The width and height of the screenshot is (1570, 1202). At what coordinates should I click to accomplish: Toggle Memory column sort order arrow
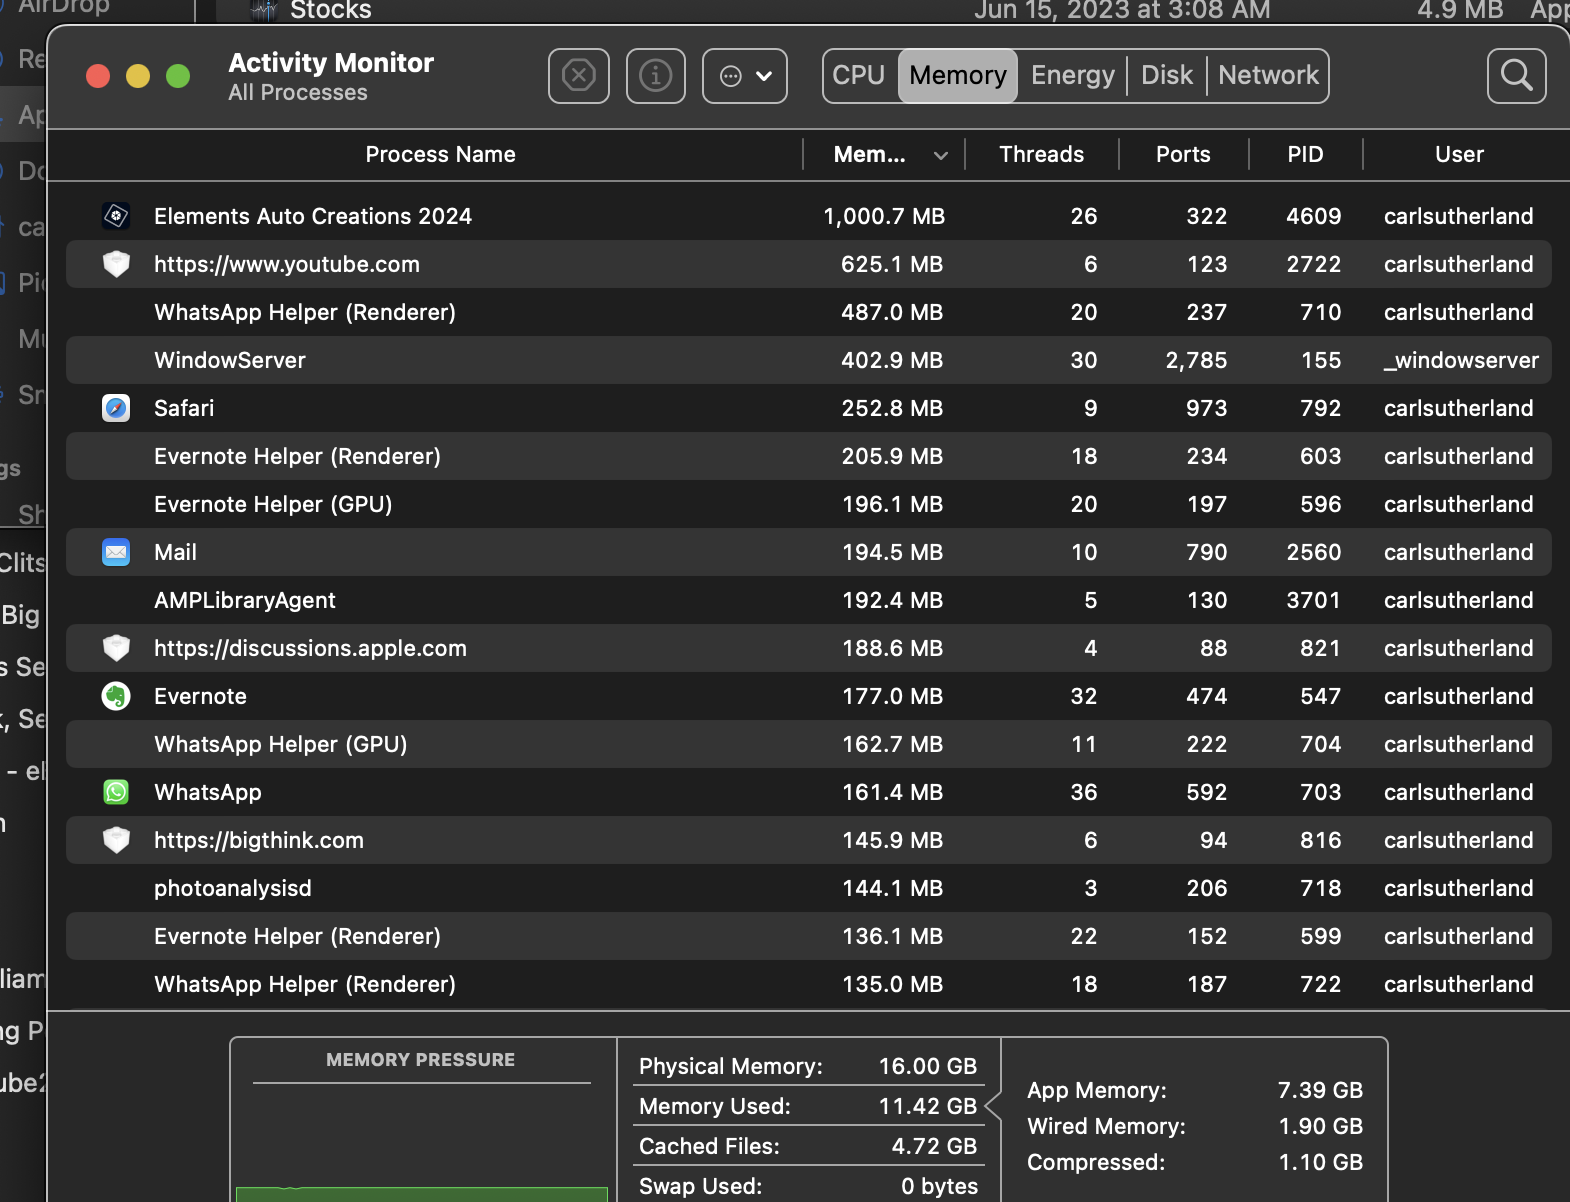[x=940, y=155]
